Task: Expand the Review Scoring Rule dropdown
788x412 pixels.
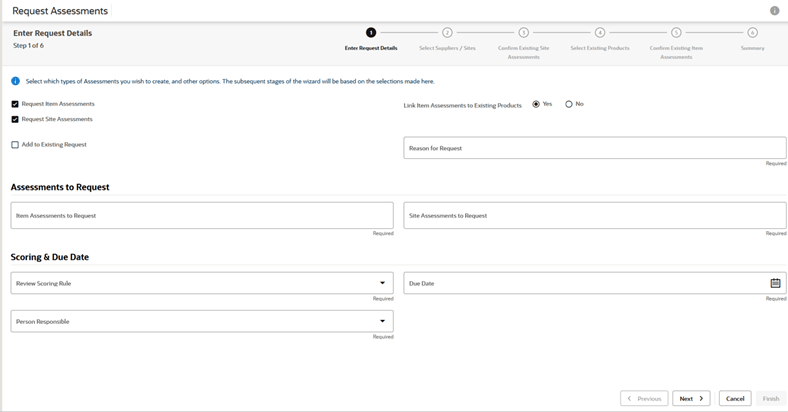Action: [382, 283]
